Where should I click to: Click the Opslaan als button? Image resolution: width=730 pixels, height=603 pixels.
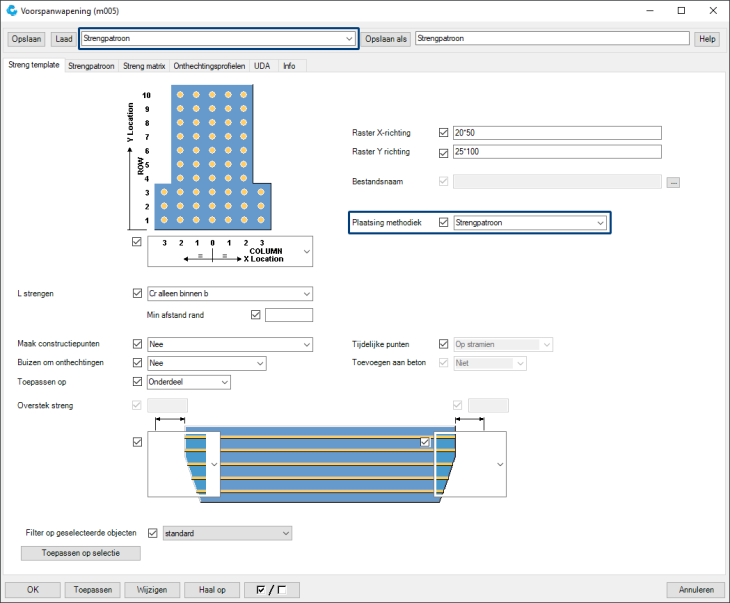(x=387, y=39)
